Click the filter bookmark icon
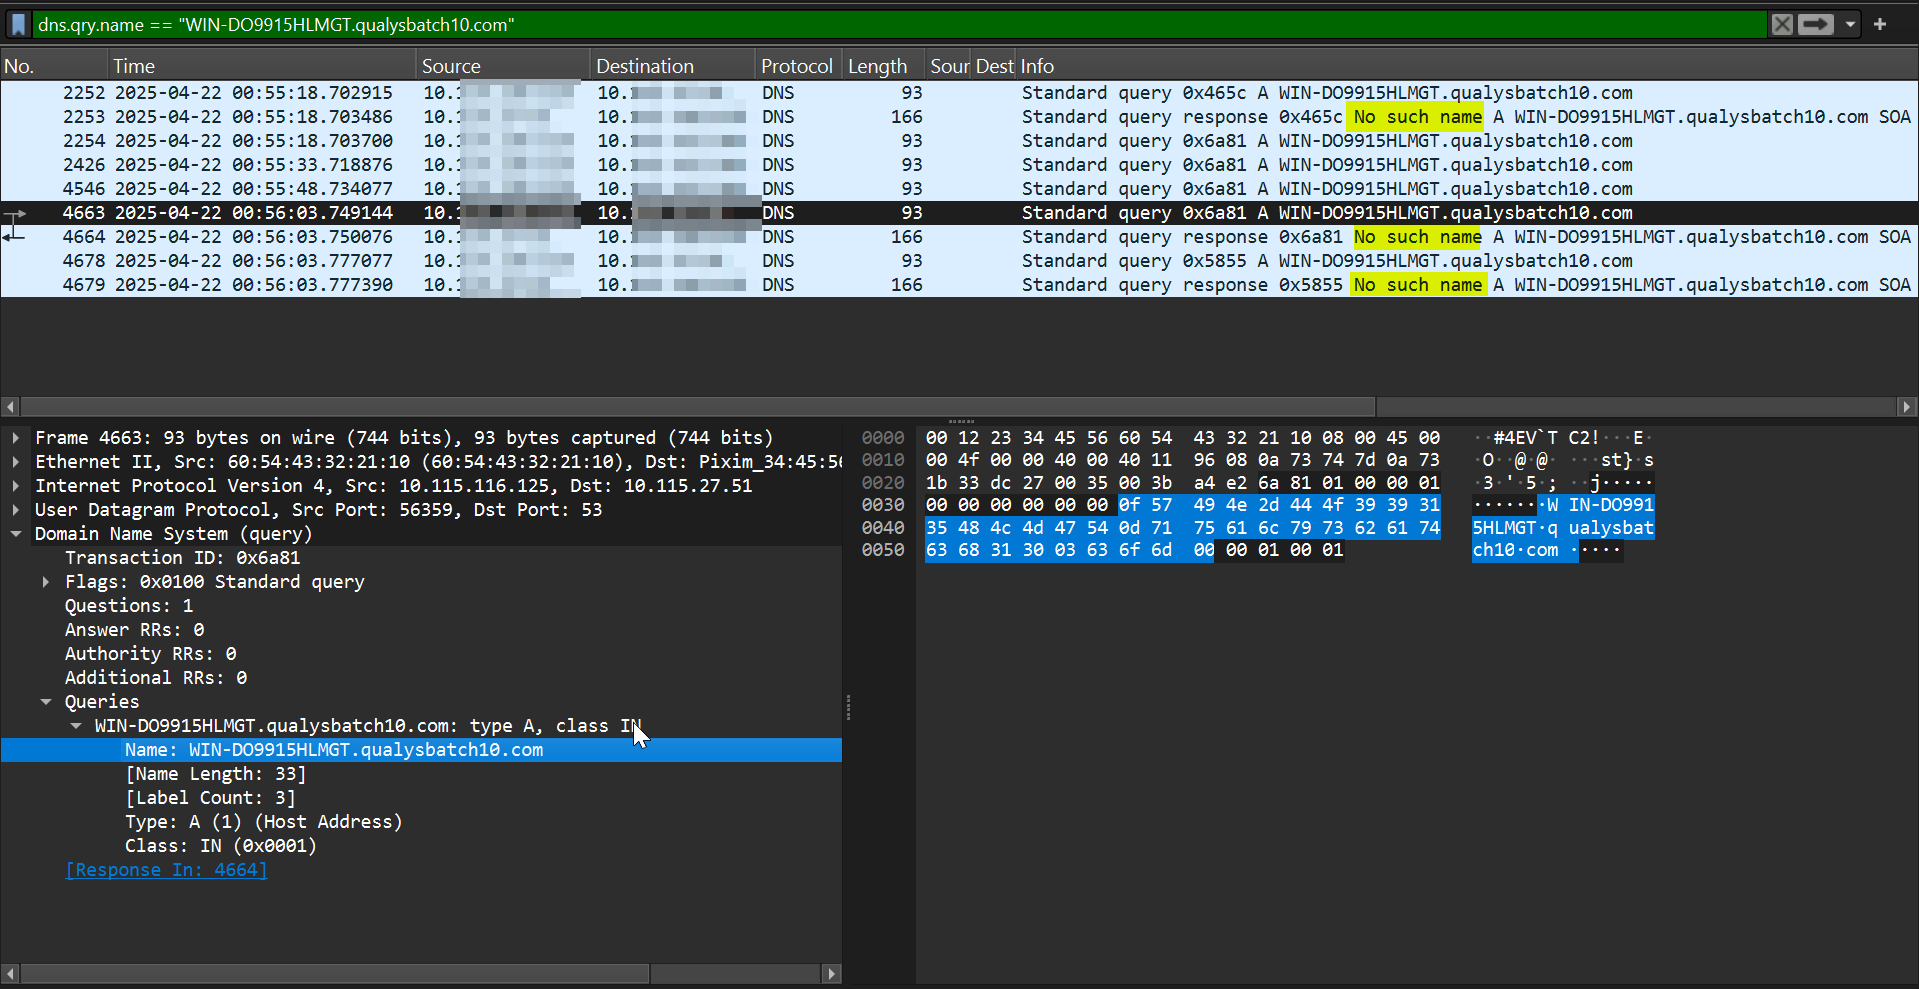Viewport: 1919px width, 989px height. pos(18,24)
